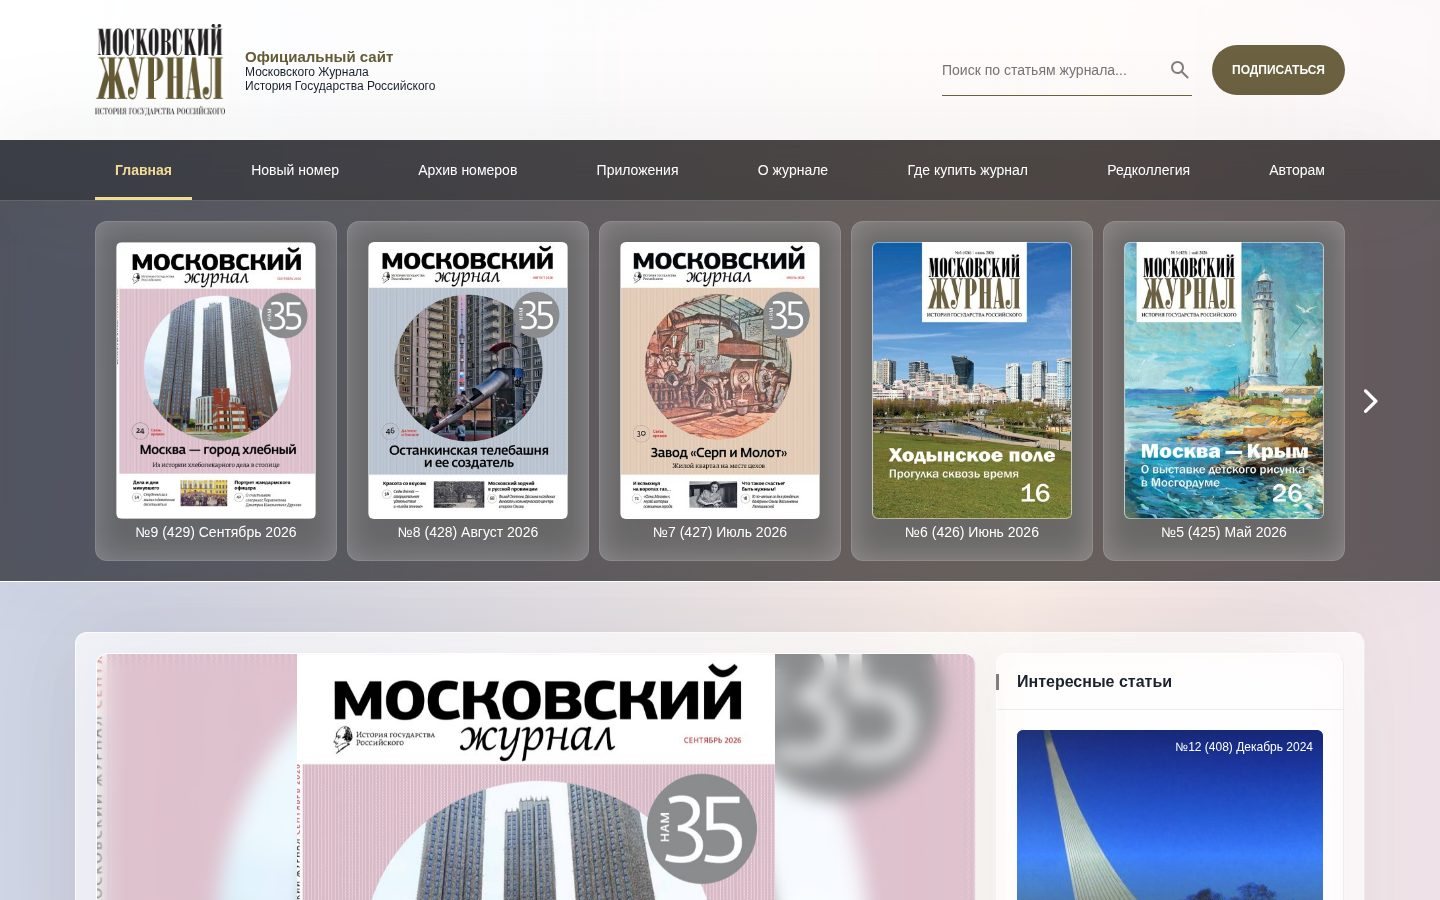Open the large featured September 2026 cover
Viewport: 1440px width, 900px height.
coord(535,777)
